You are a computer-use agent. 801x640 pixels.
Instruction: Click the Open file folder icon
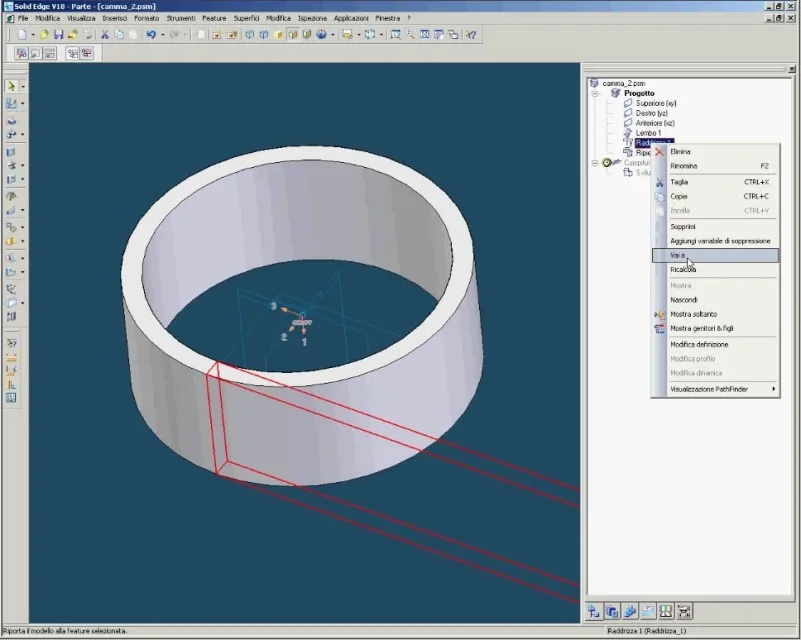pyautogui.click(x=44, y=35)
